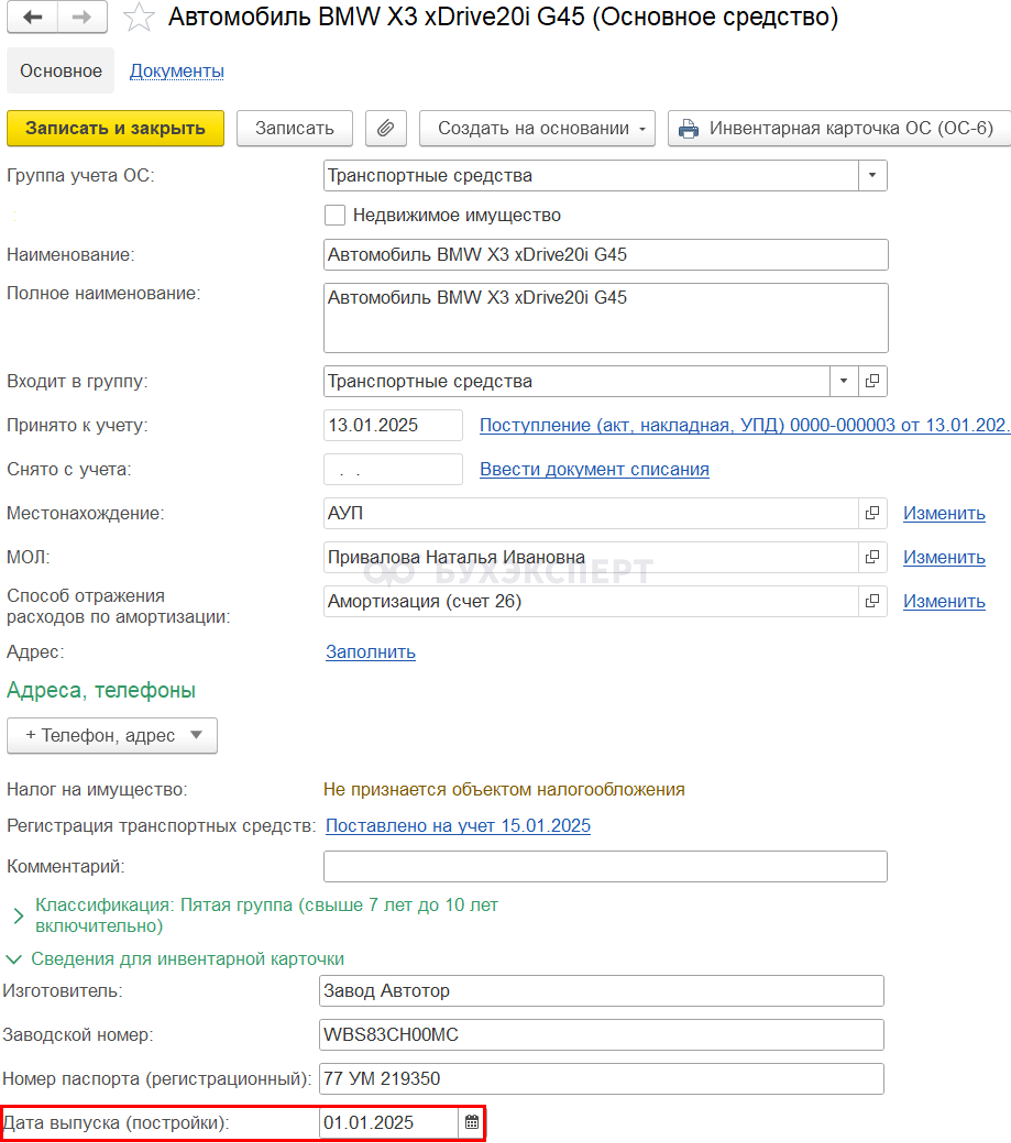Click the empty Снято с учета date field

click(x=393, y=469)
